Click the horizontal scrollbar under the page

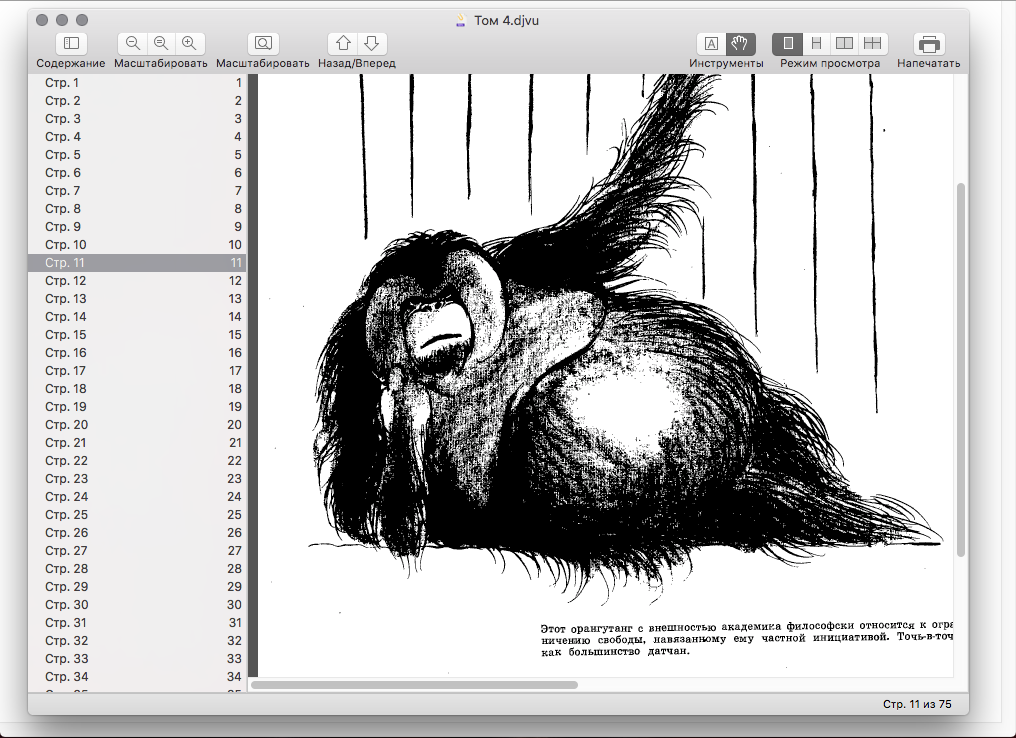[x=415, y=685]
